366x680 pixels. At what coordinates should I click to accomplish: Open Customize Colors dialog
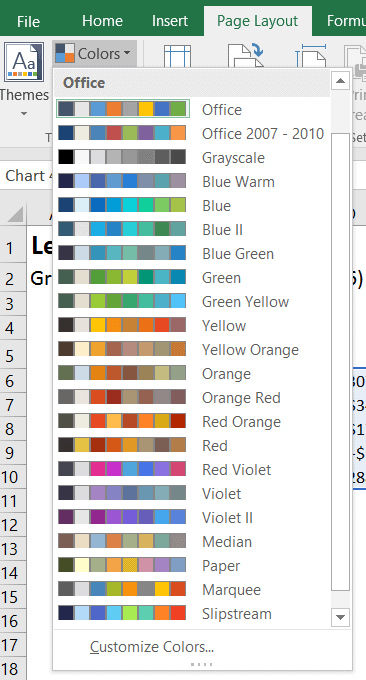point(152,647)
